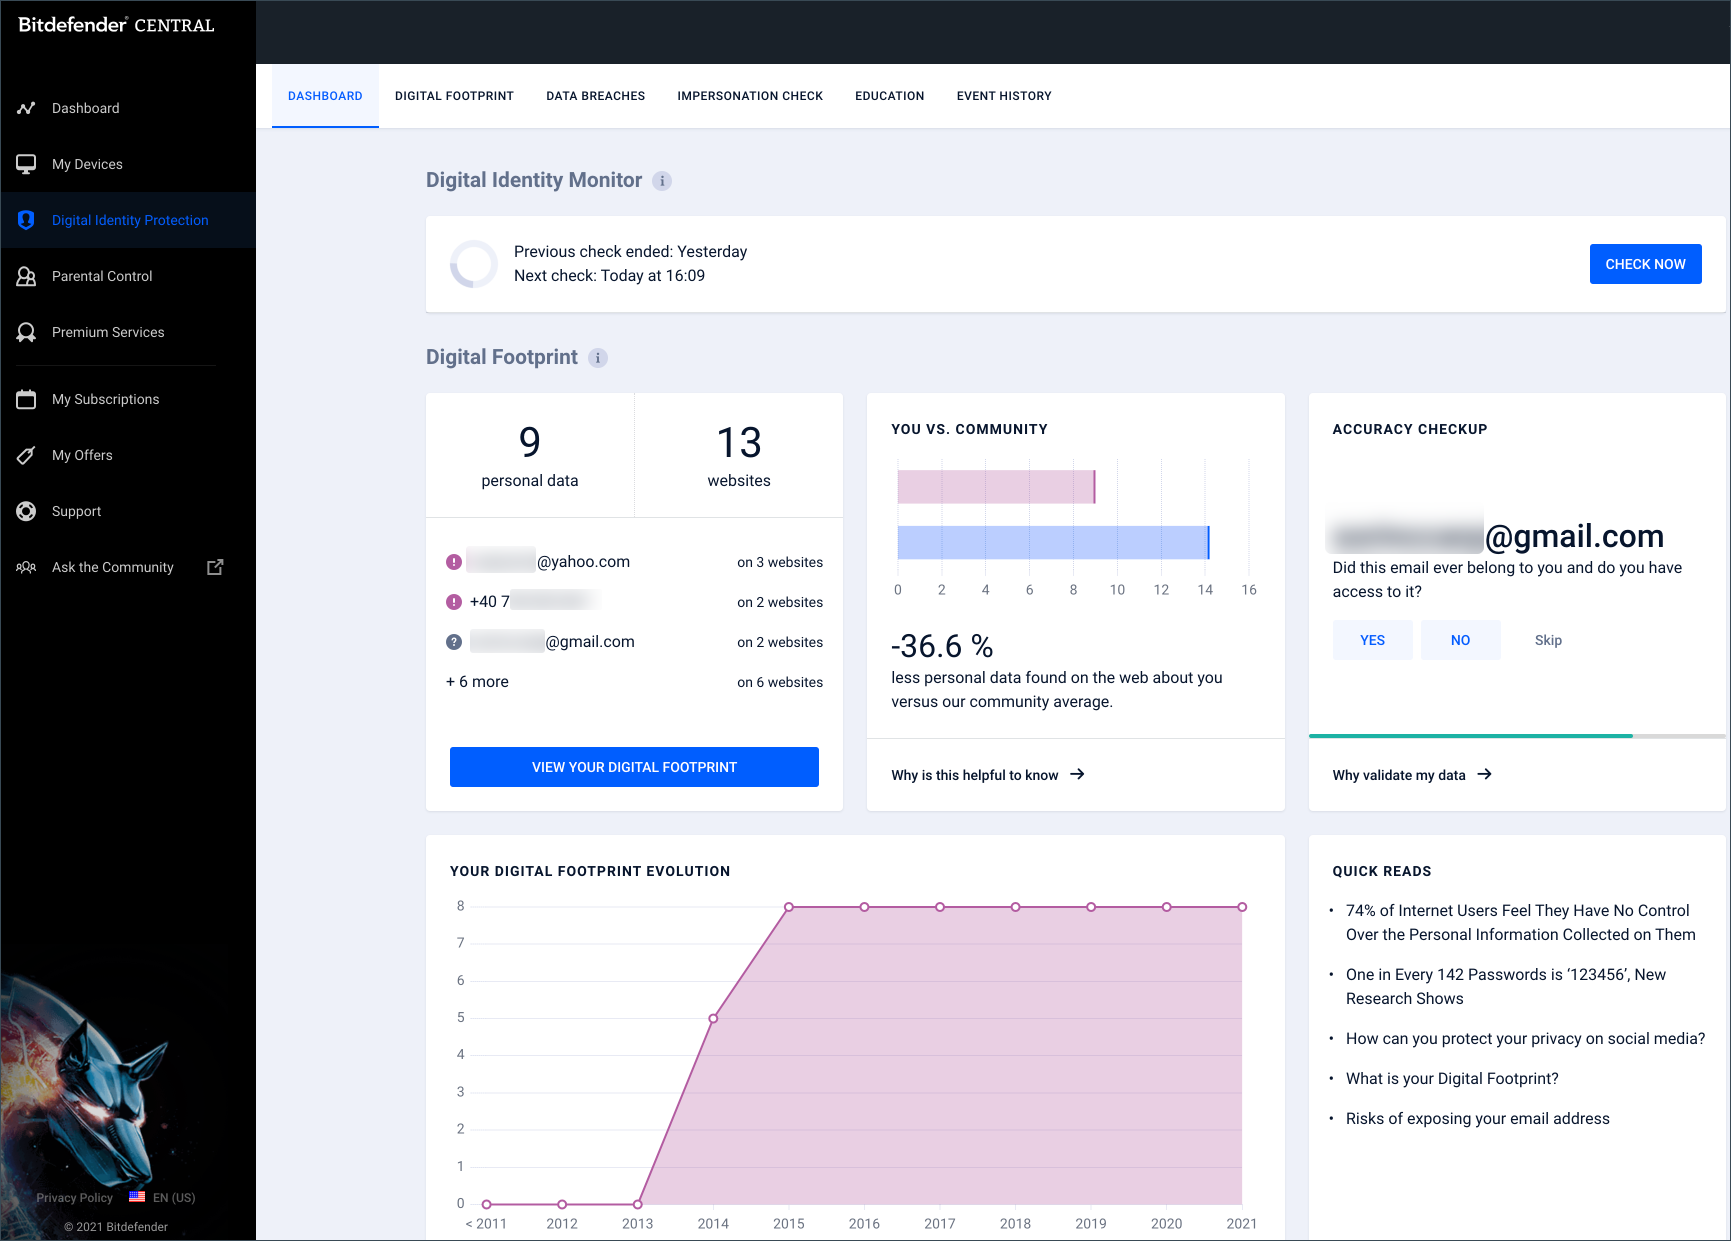
Task: Go to the Impersonation Check tab
Action: [x=750, y=96]
